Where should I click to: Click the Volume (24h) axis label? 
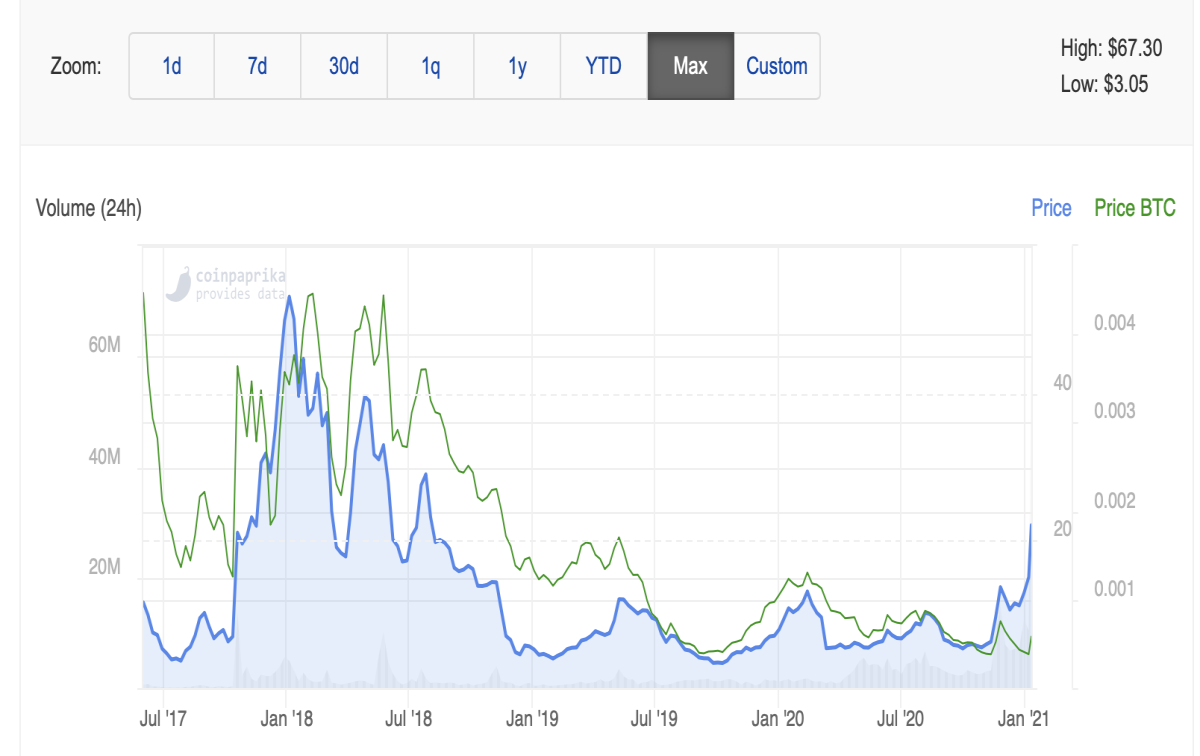[x=89, y=209]
